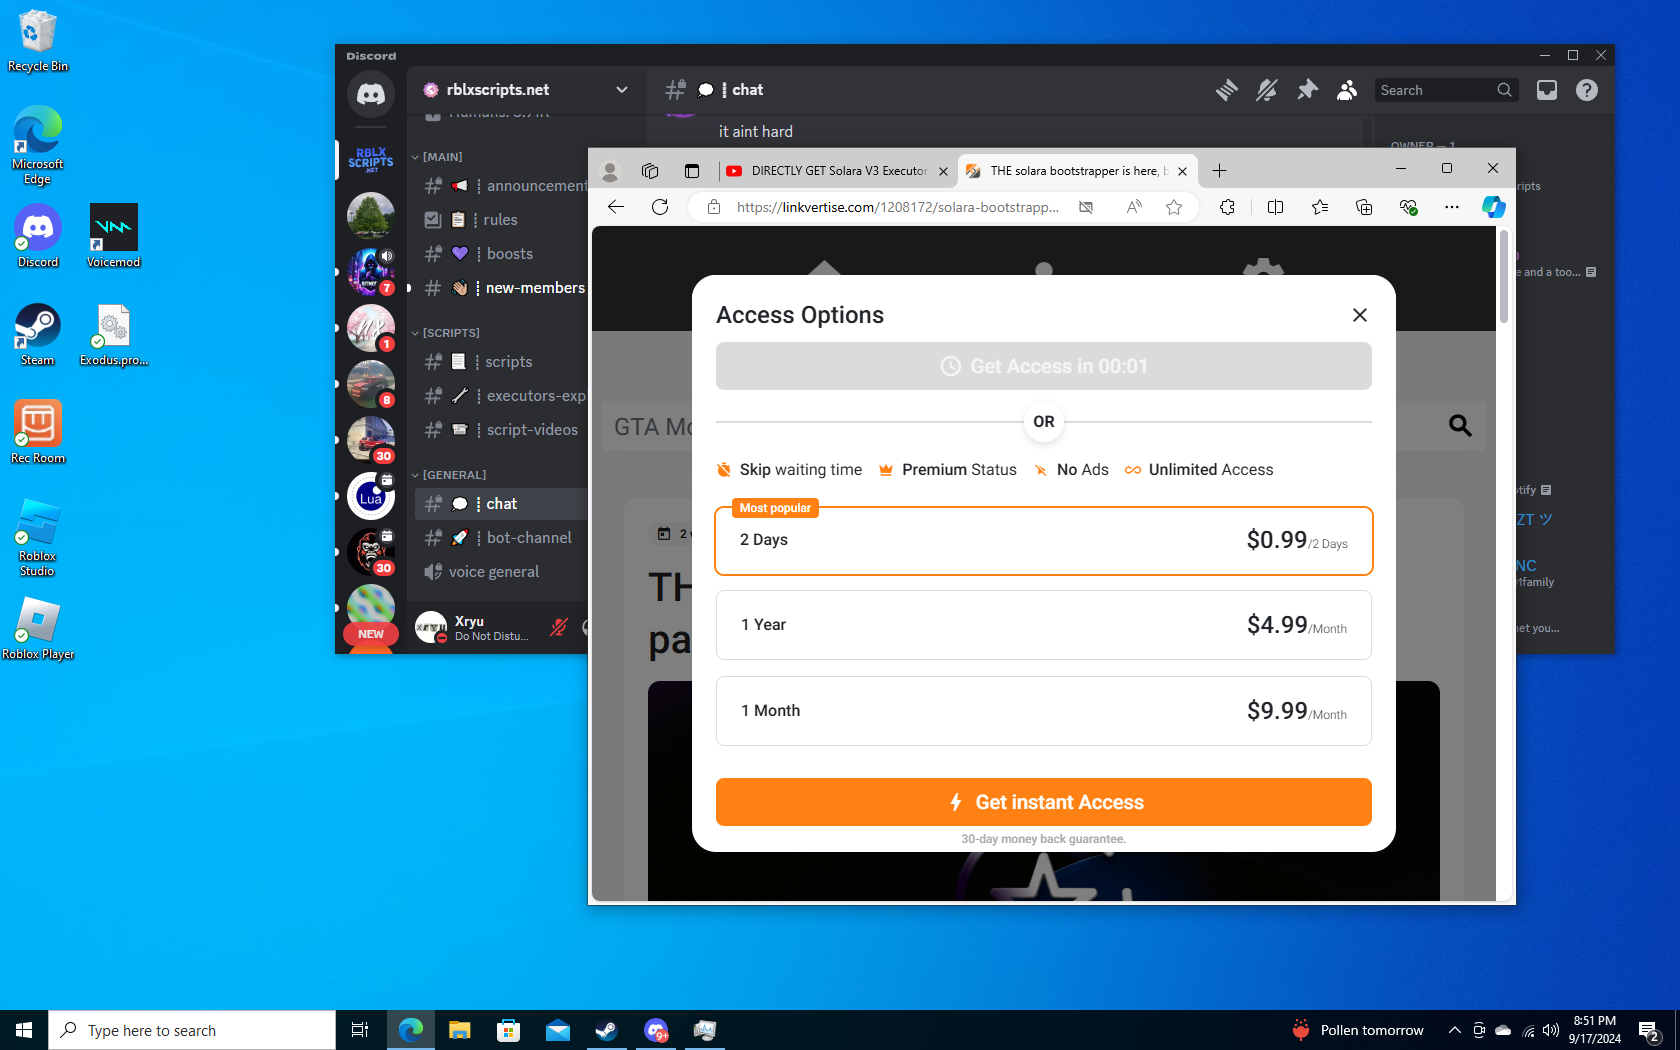The image size is (1680, 1050).
Task: Select the 1 Month plan option
Action: point(1044,711)
